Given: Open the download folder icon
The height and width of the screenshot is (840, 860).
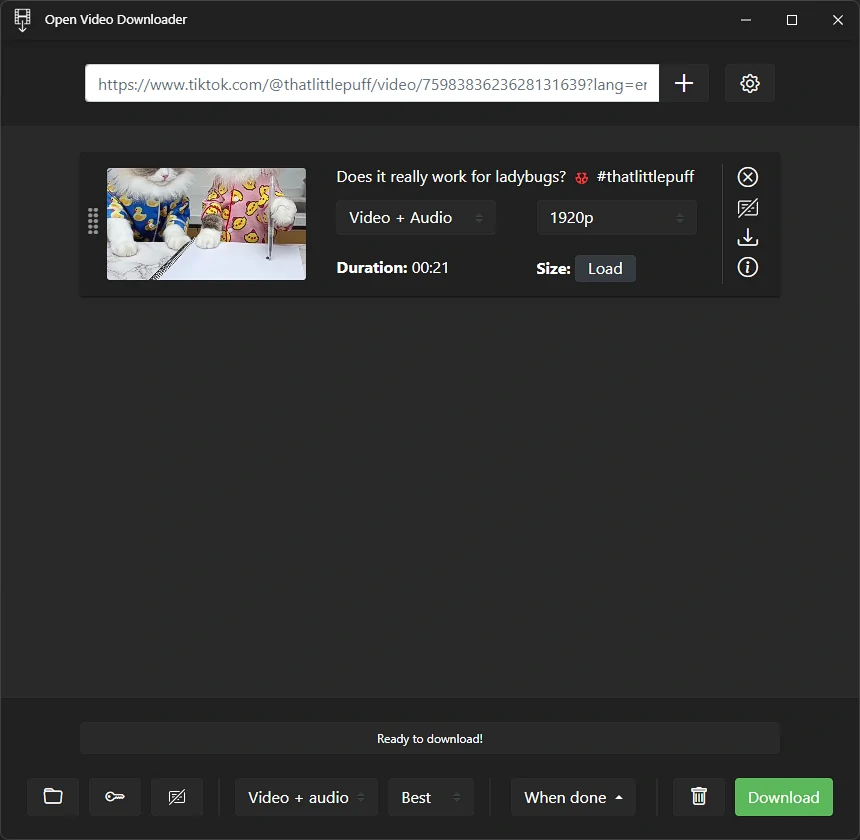Looking at the screenshot, I should pos(53,797).
